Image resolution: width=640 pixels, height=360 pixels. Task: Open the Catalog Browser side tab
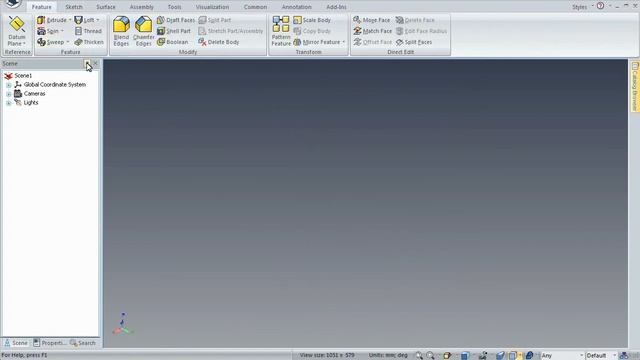point(635,86)
